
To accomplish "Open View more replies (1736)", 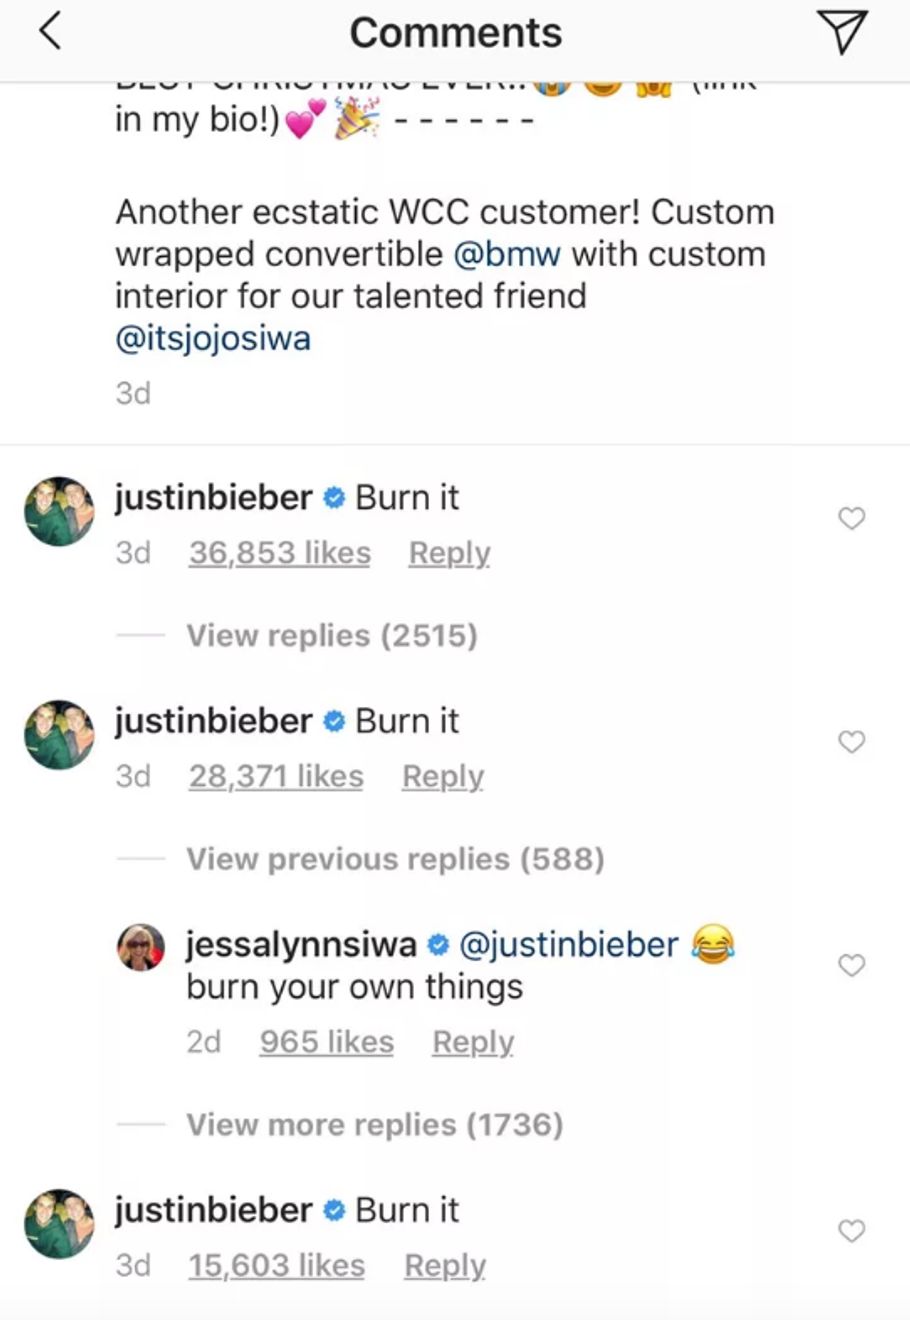I will (x=372, y=1124).
